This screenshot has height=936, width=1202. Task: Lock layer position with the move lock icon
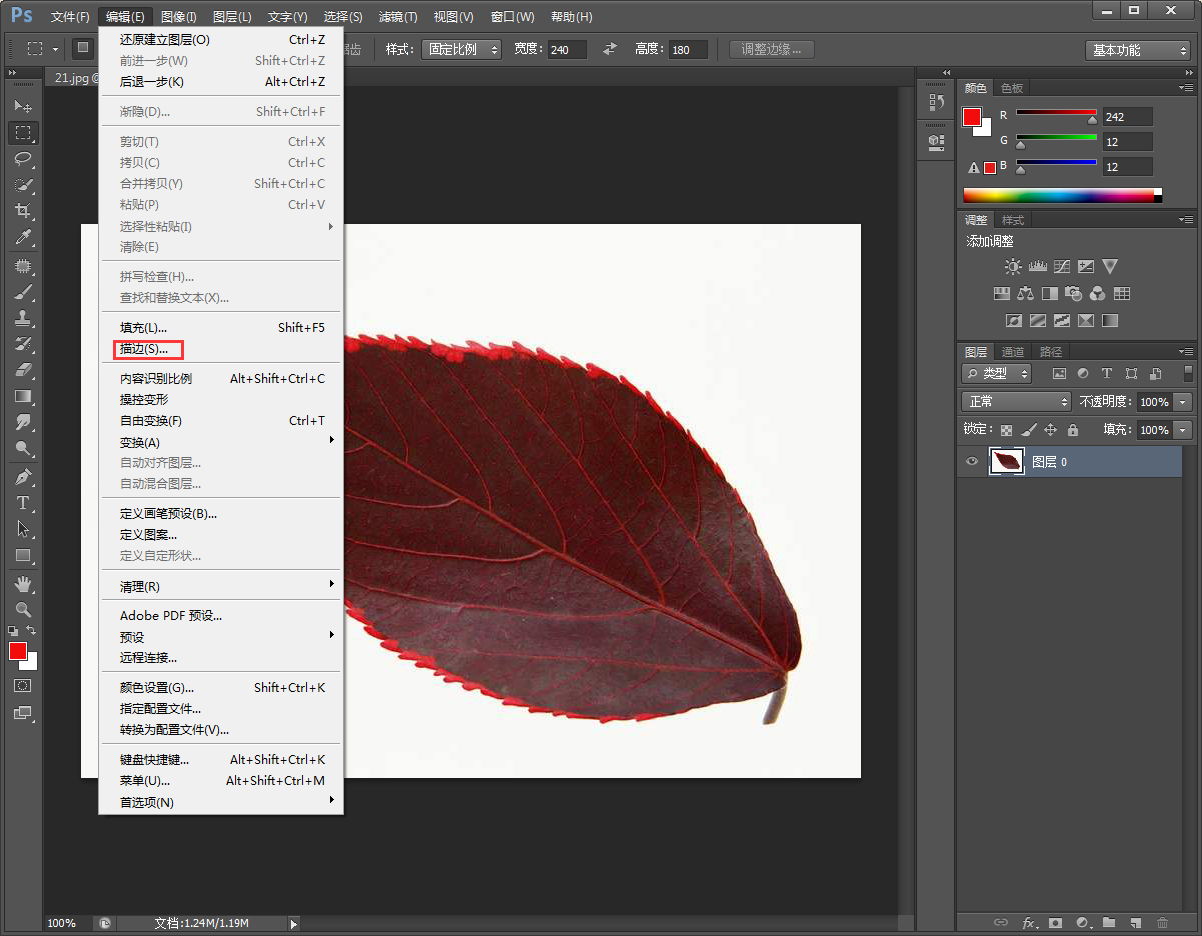pos(1048,429)
